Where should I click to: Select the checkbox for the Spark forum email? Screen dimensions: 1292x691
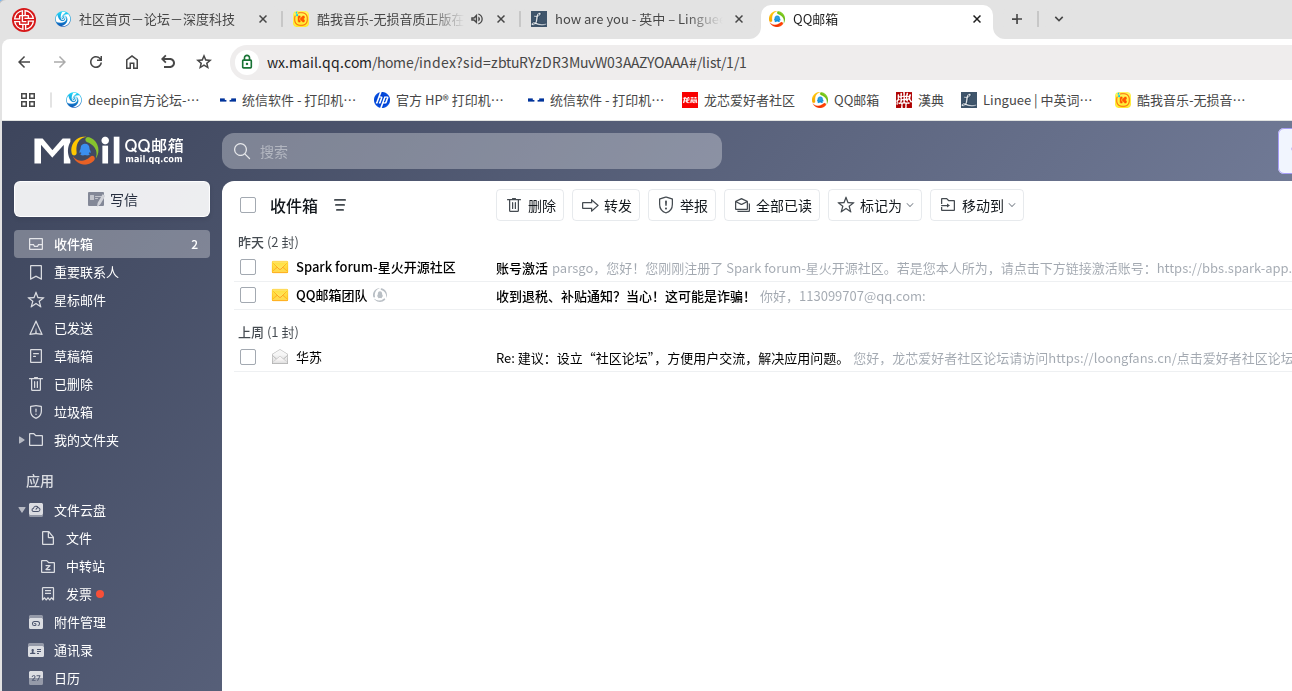click(x=247, y=267)
